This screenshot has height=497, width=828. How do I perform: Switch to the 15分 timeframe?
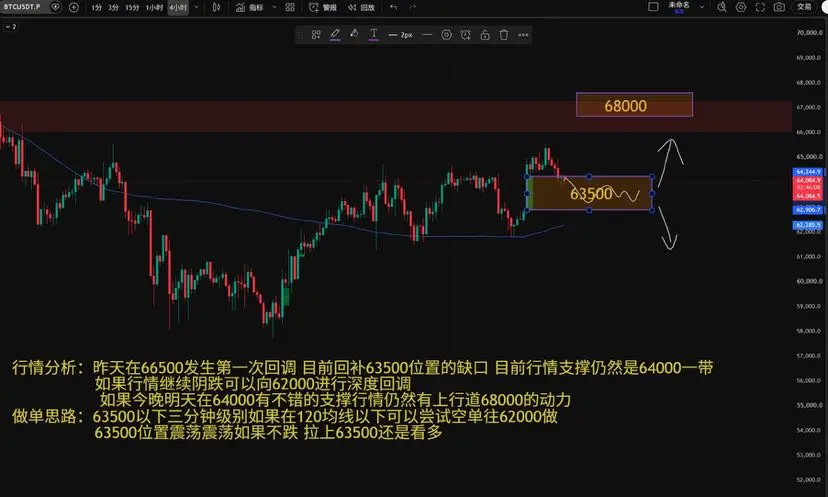pyautogui.click(x=132, y=7)
